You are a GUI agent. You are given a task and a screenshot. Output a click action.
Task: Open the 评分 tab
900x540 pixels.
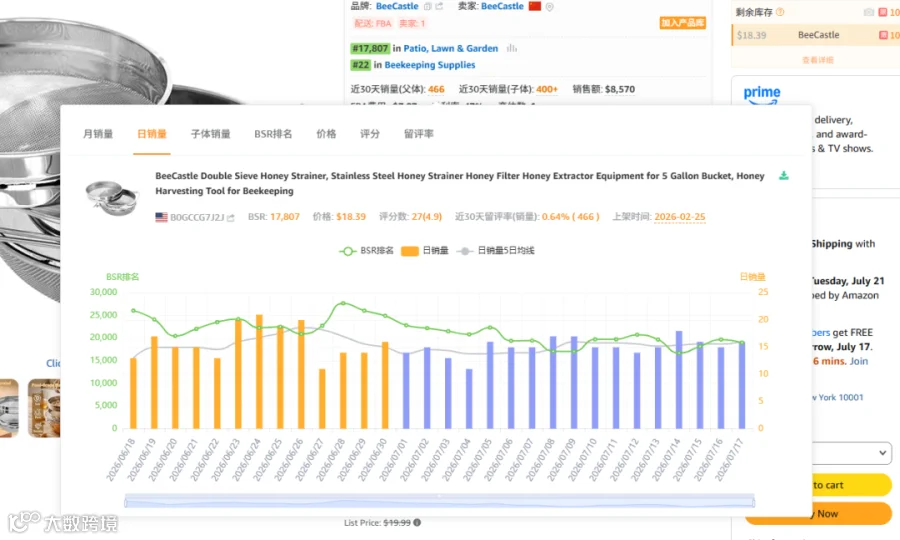point(370,134)
